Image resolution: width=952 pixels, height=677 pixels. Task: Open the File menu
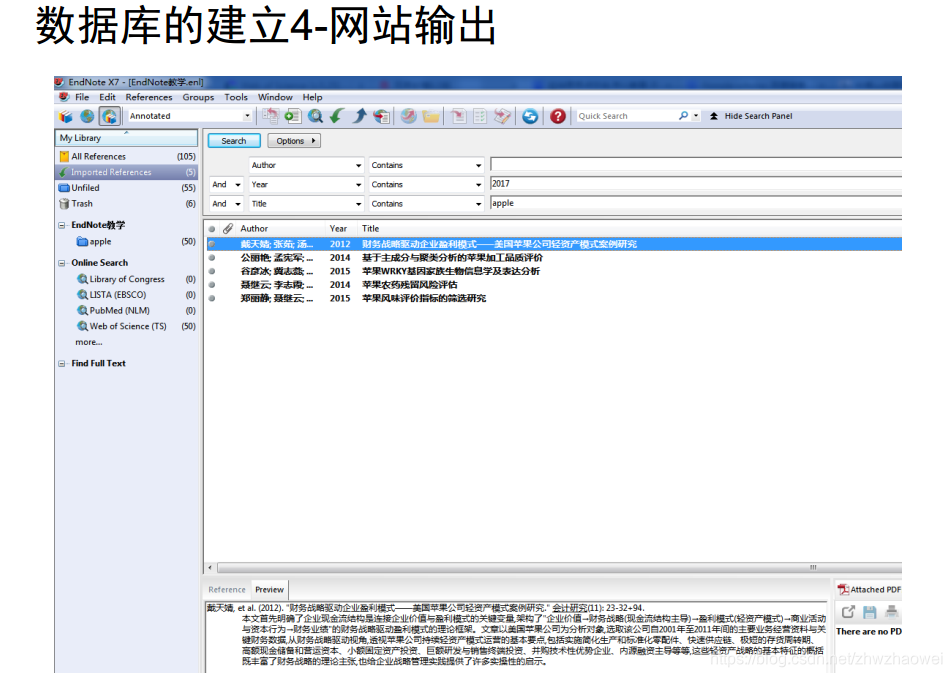point(82,97)
